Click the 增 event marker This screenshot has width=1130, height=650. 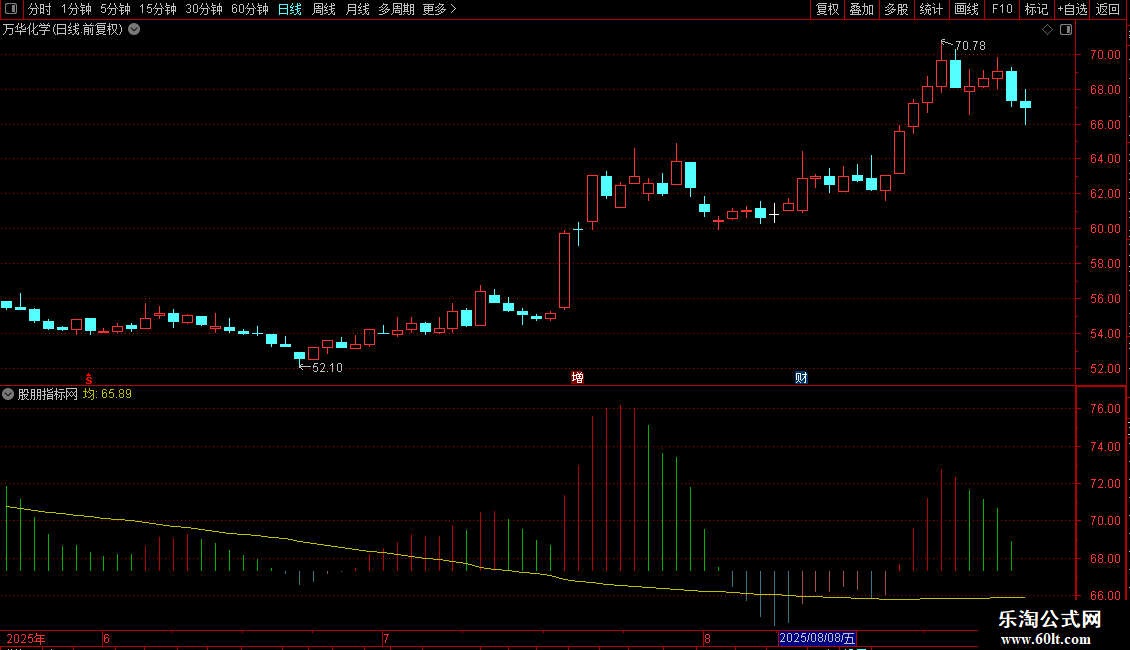pos(577,378)
